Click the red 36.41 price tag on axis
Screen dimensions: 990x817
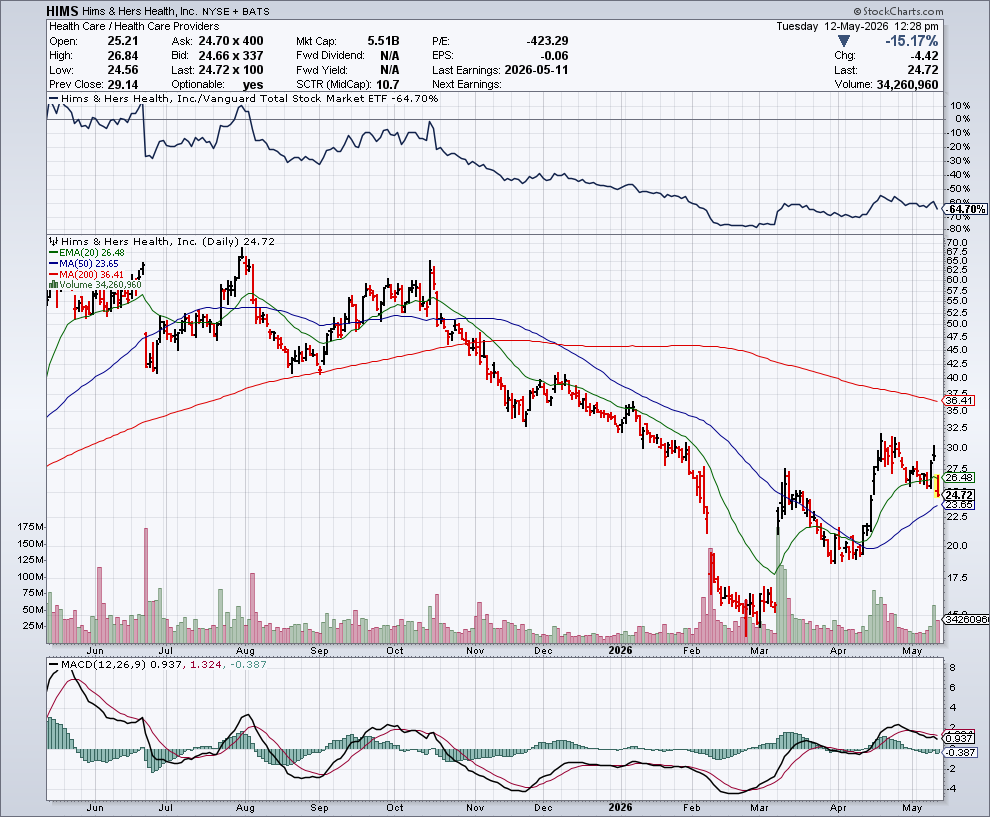pos(959,400)
